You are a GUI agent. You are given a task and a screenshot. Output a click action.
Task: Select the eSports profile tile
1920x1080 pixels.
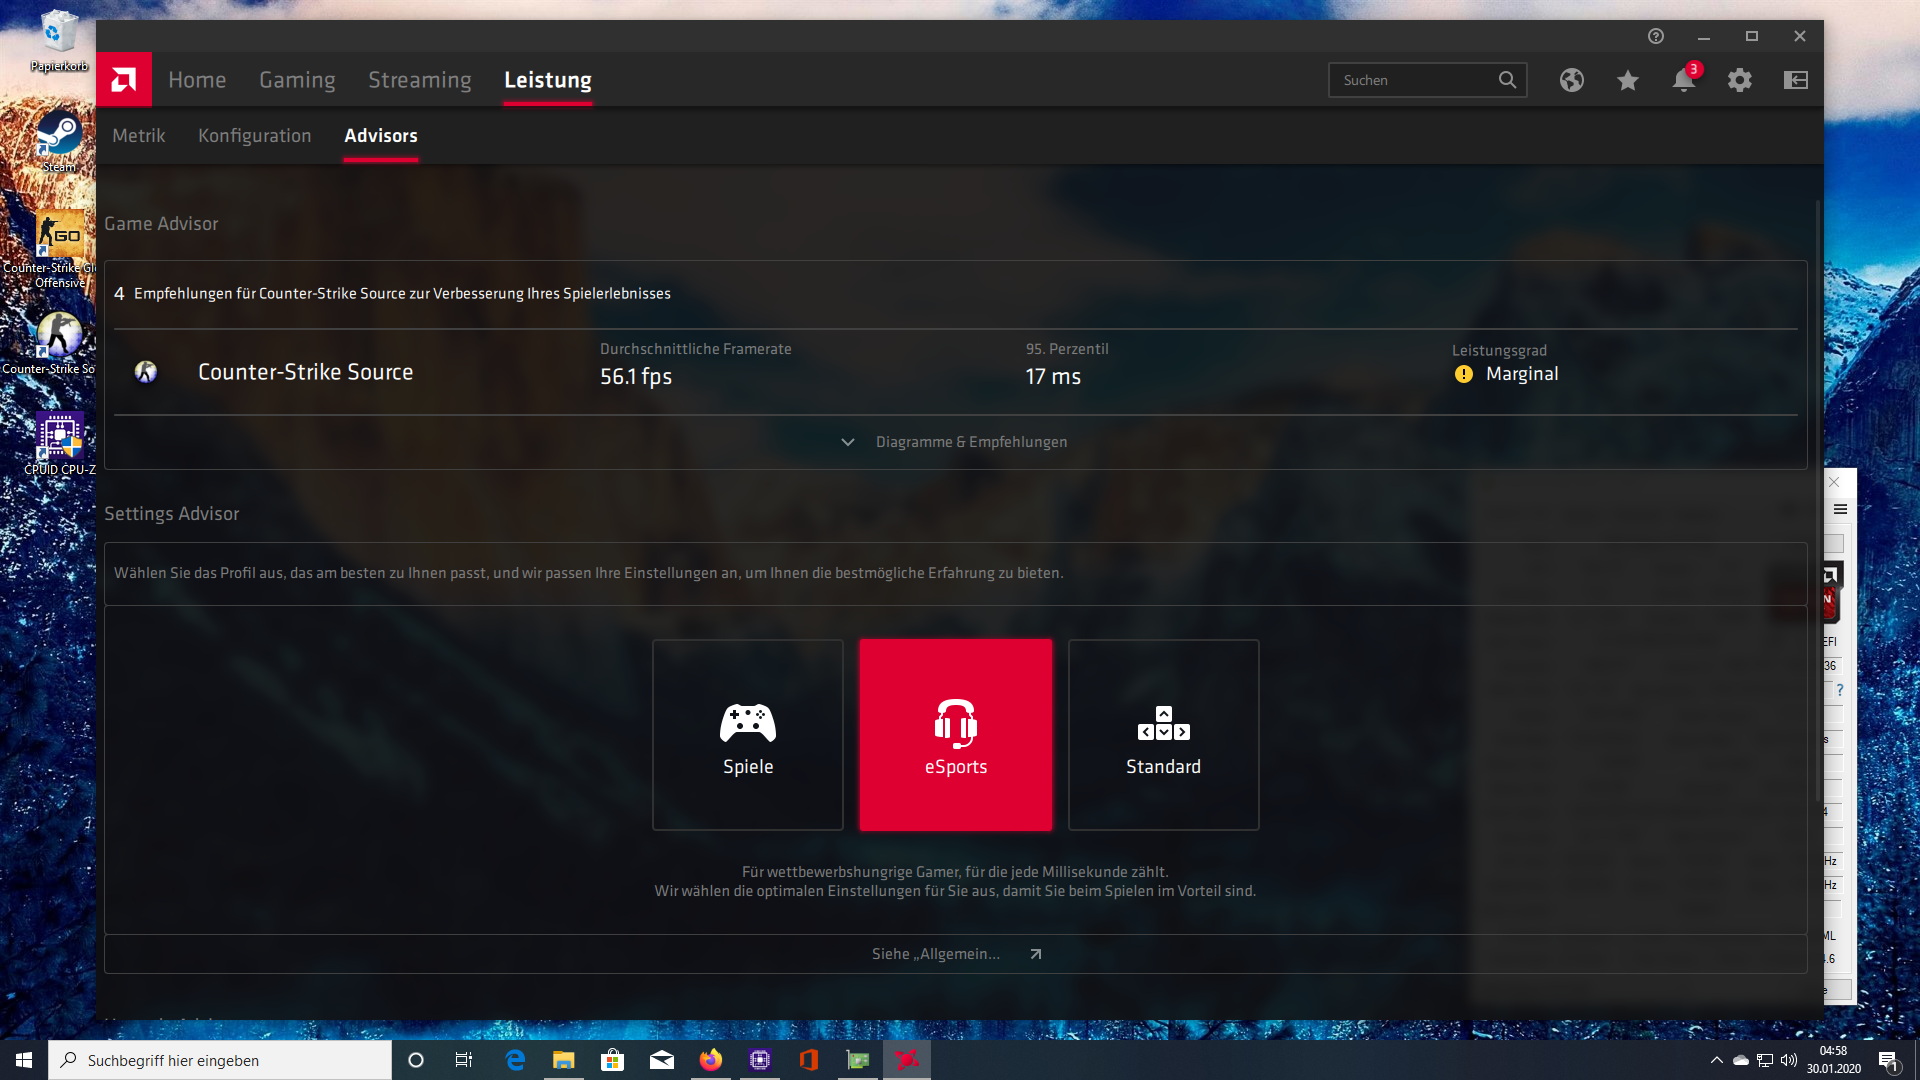[955, 735]
